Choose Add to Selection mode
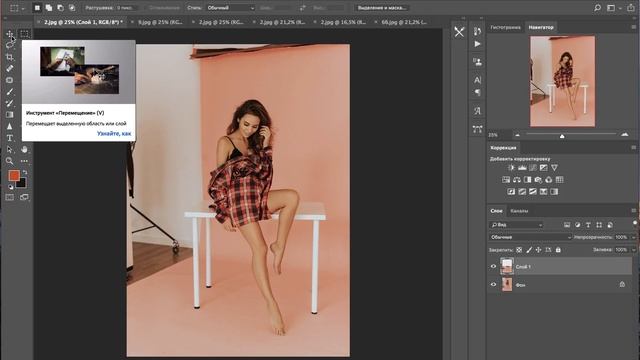The height and width of the screenshot is (360, 640). click(x=49, y=8)
